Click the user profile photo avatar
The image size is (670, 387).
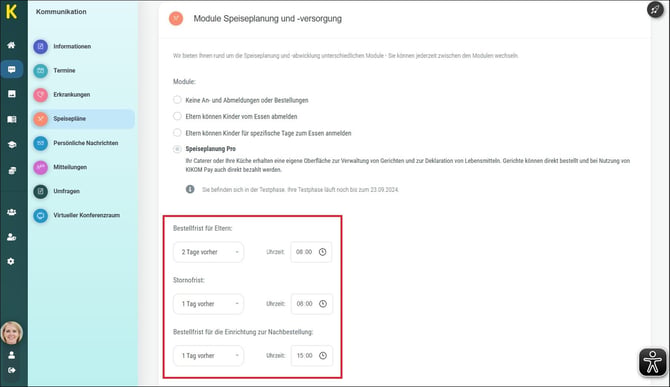pyautogui.click(x=12, y=333)
